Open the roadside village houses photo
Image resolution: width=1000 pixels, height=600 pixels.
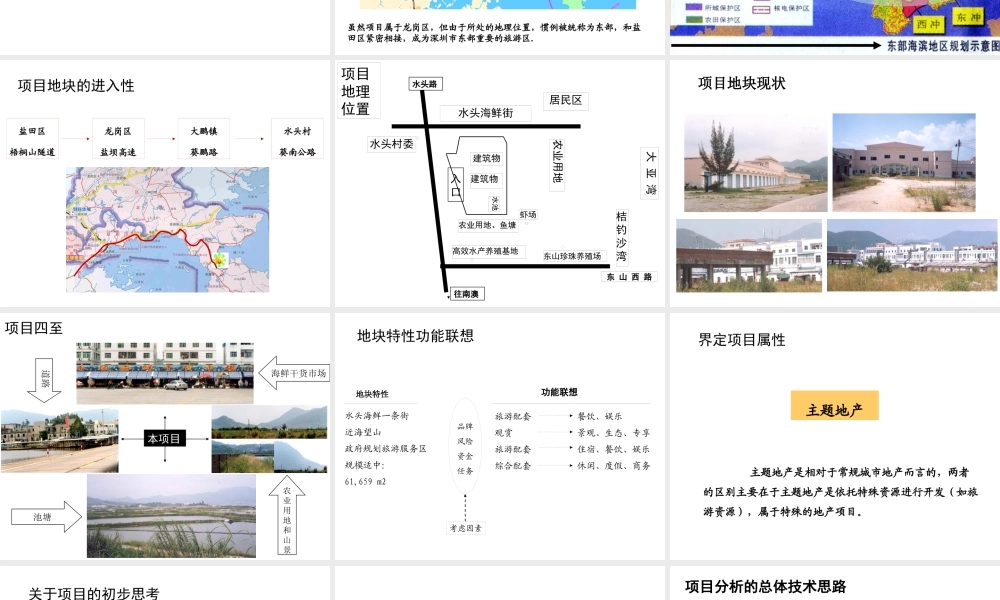pyautogui.click(x=59, y=441)
